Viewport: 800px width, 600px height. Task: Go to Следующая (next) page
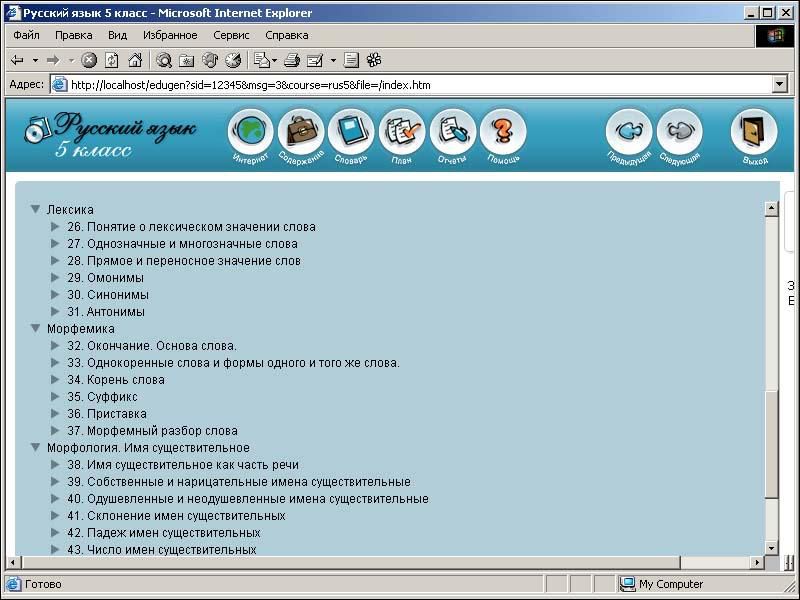pyautogui.click(x=680, y=132)
